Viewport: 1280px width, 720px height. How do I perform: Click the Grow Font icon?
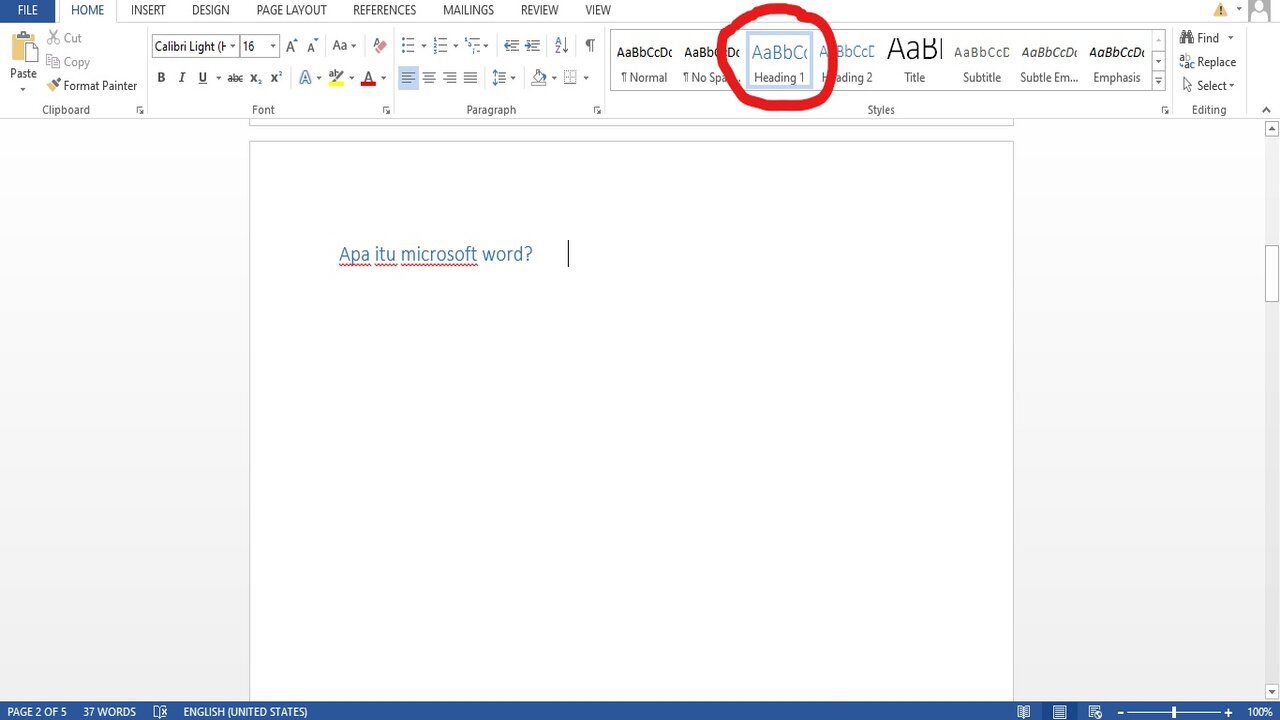tap(292, 46)
